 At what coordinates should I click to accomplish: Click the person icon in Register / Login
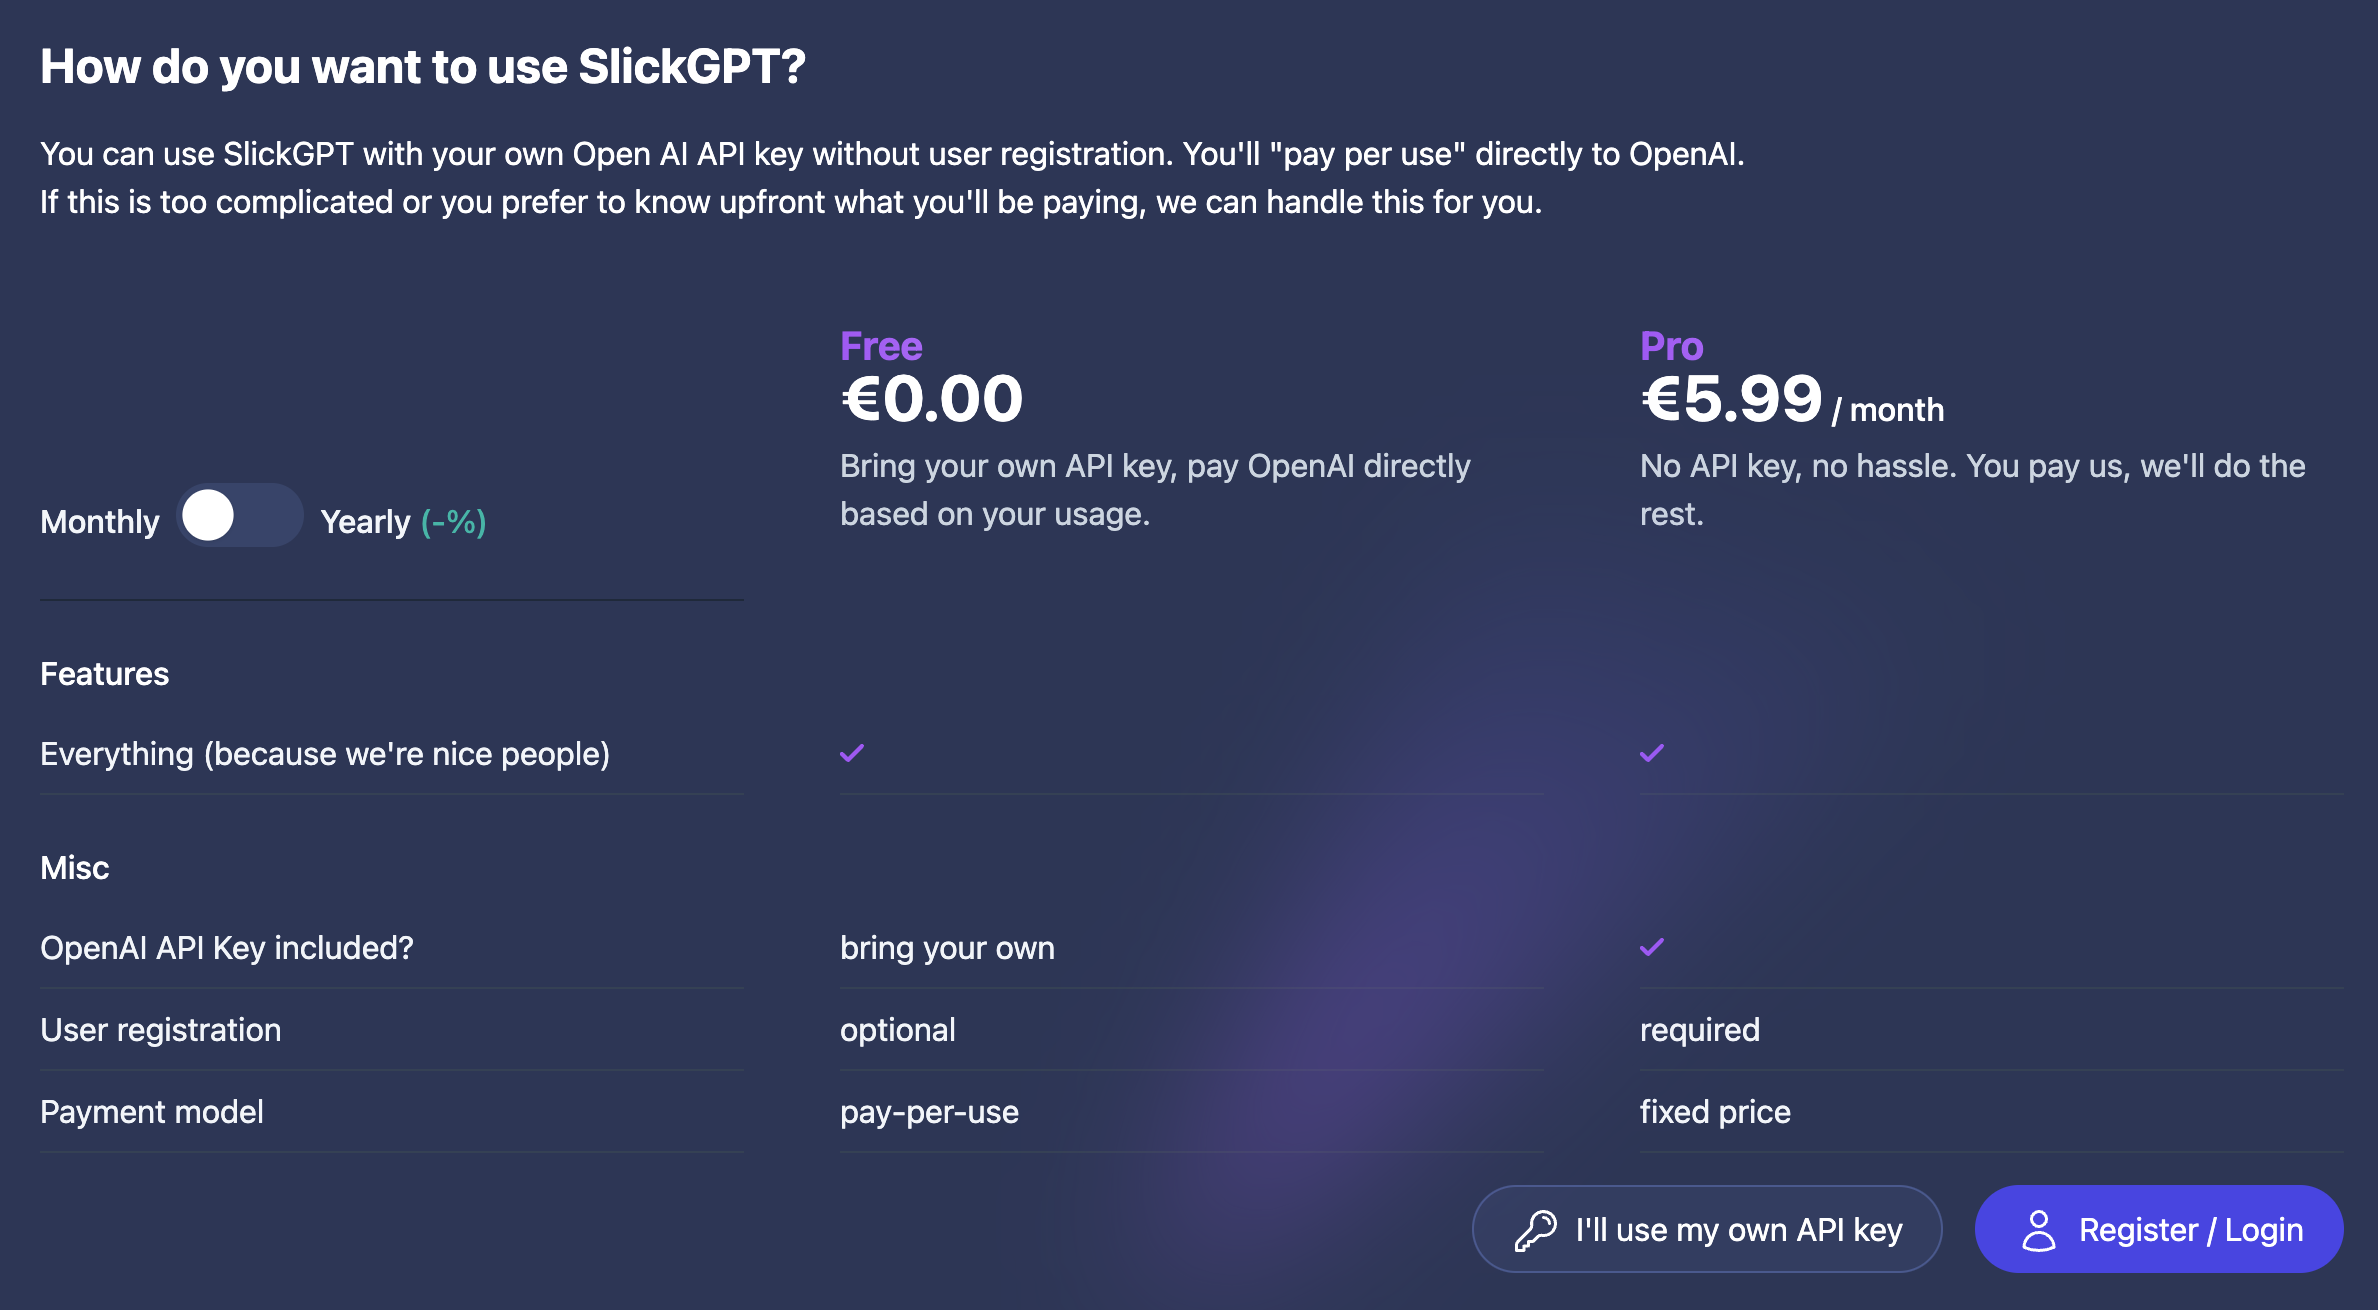pyautogui.click(x=2037, y=1229)
